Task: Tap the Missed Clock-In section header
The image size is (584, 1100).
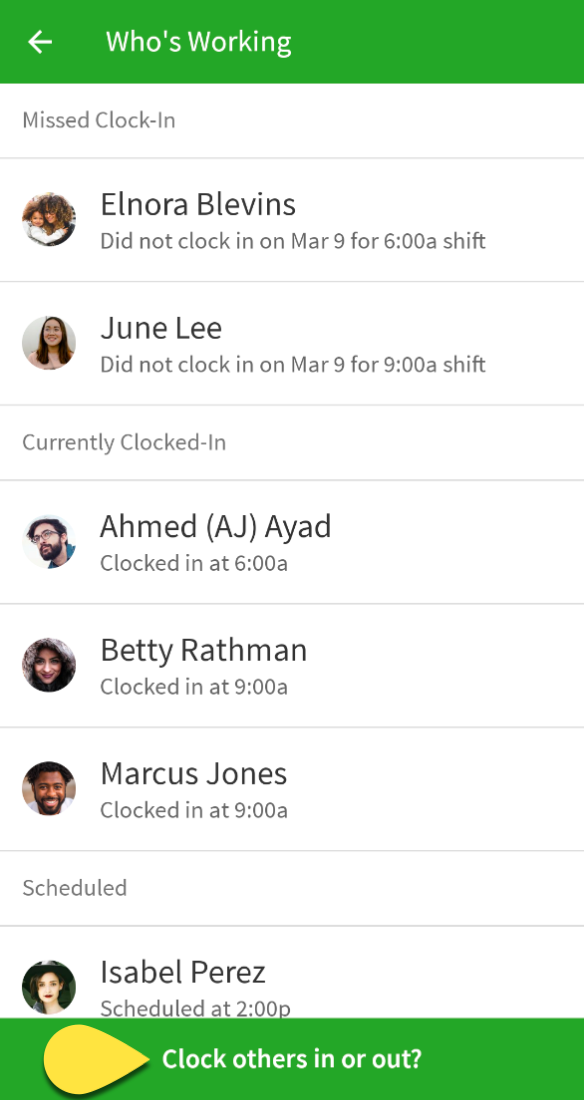Action: (x=99, y=120)
